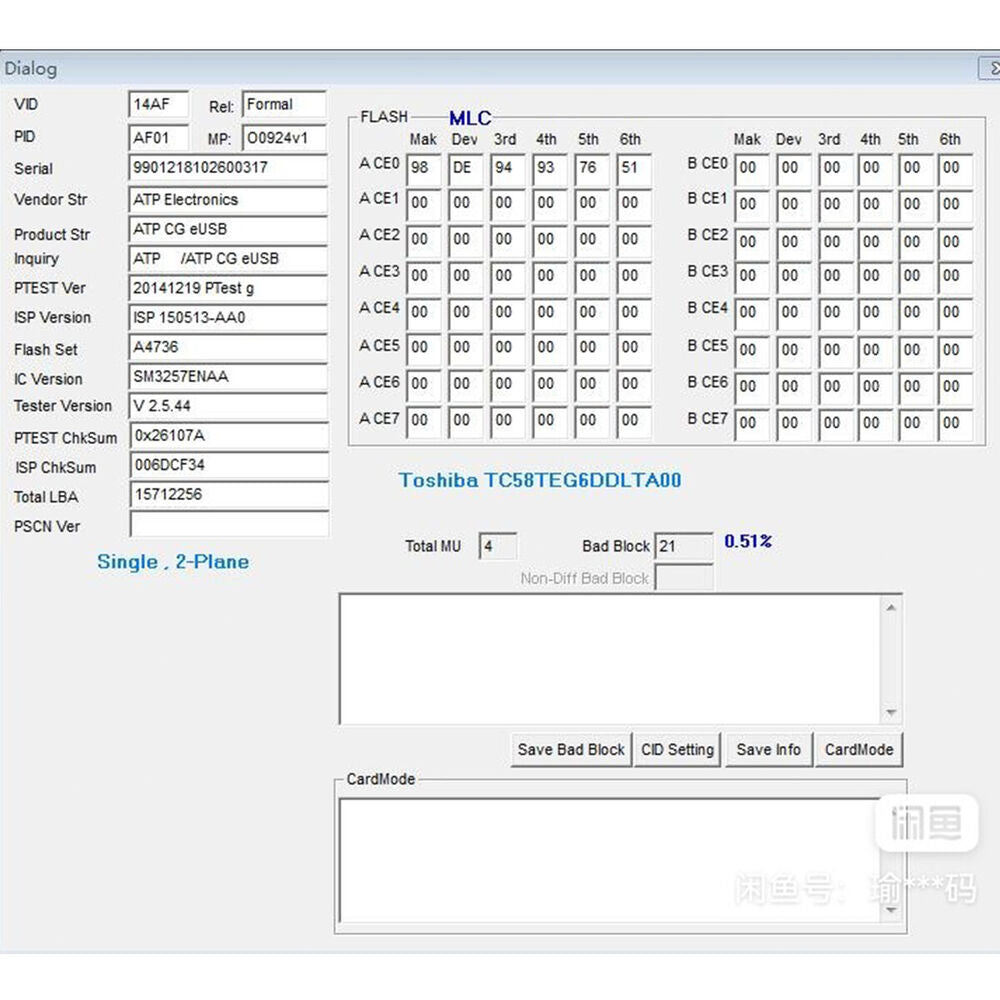The image size is (1000, 1000).
Task: Click the Flash Set field A4736
Action: tap(228, 349)
